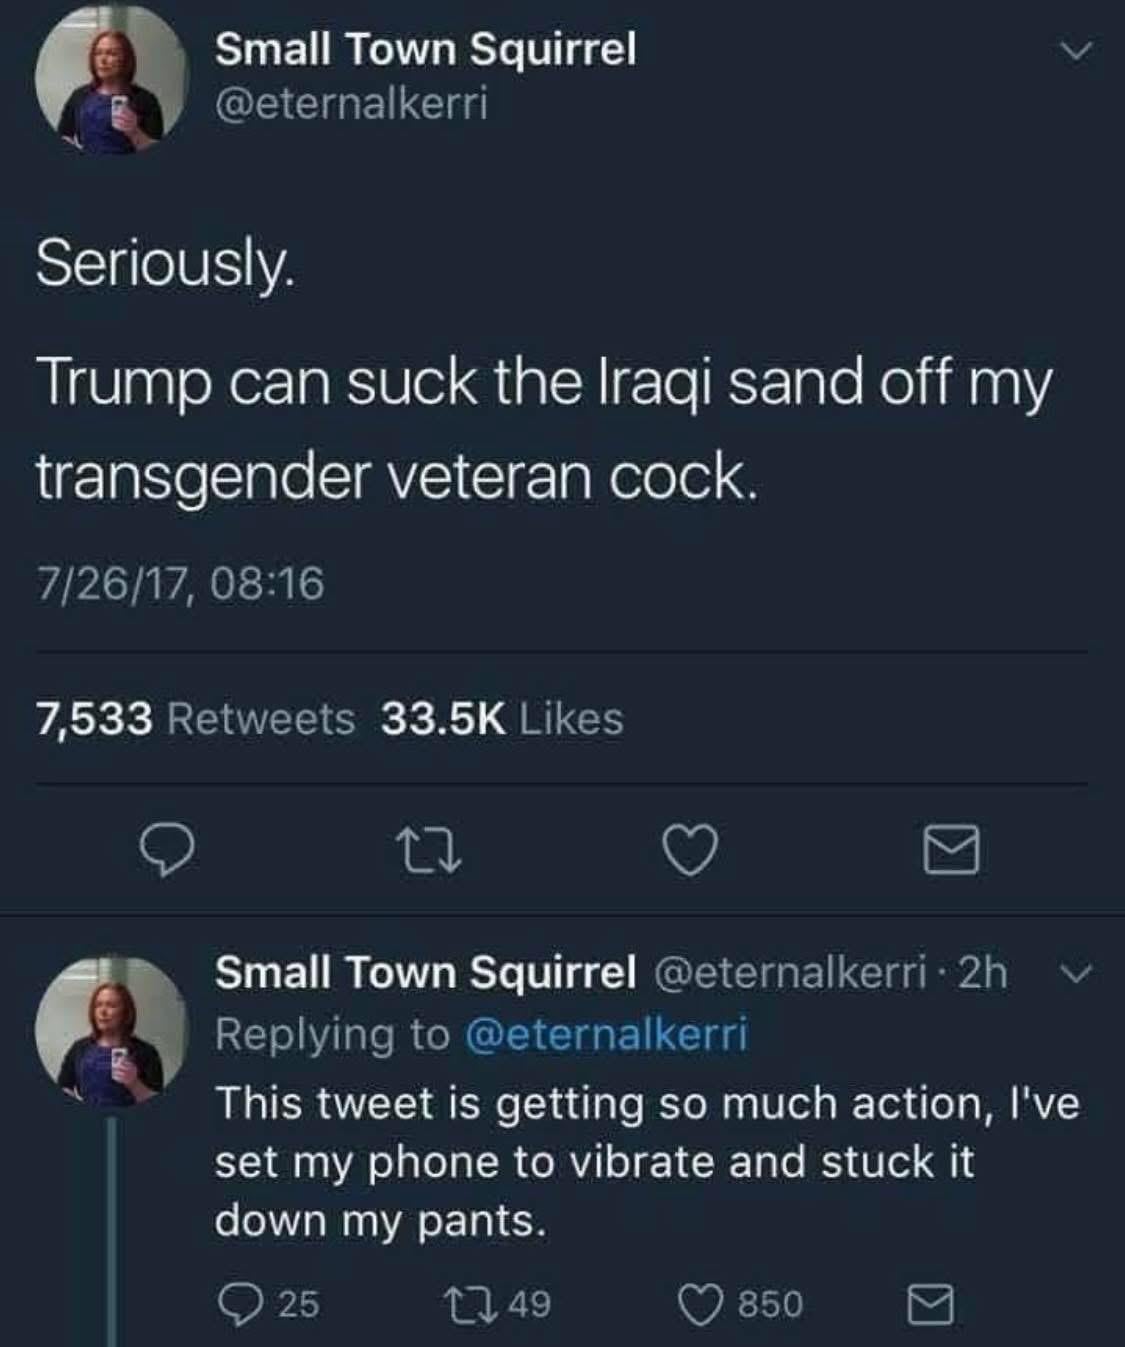The height and width of the screenshot is (1347, 1125).
Task: Expand options chevron on the main tweet
Action: (1076, 50)
